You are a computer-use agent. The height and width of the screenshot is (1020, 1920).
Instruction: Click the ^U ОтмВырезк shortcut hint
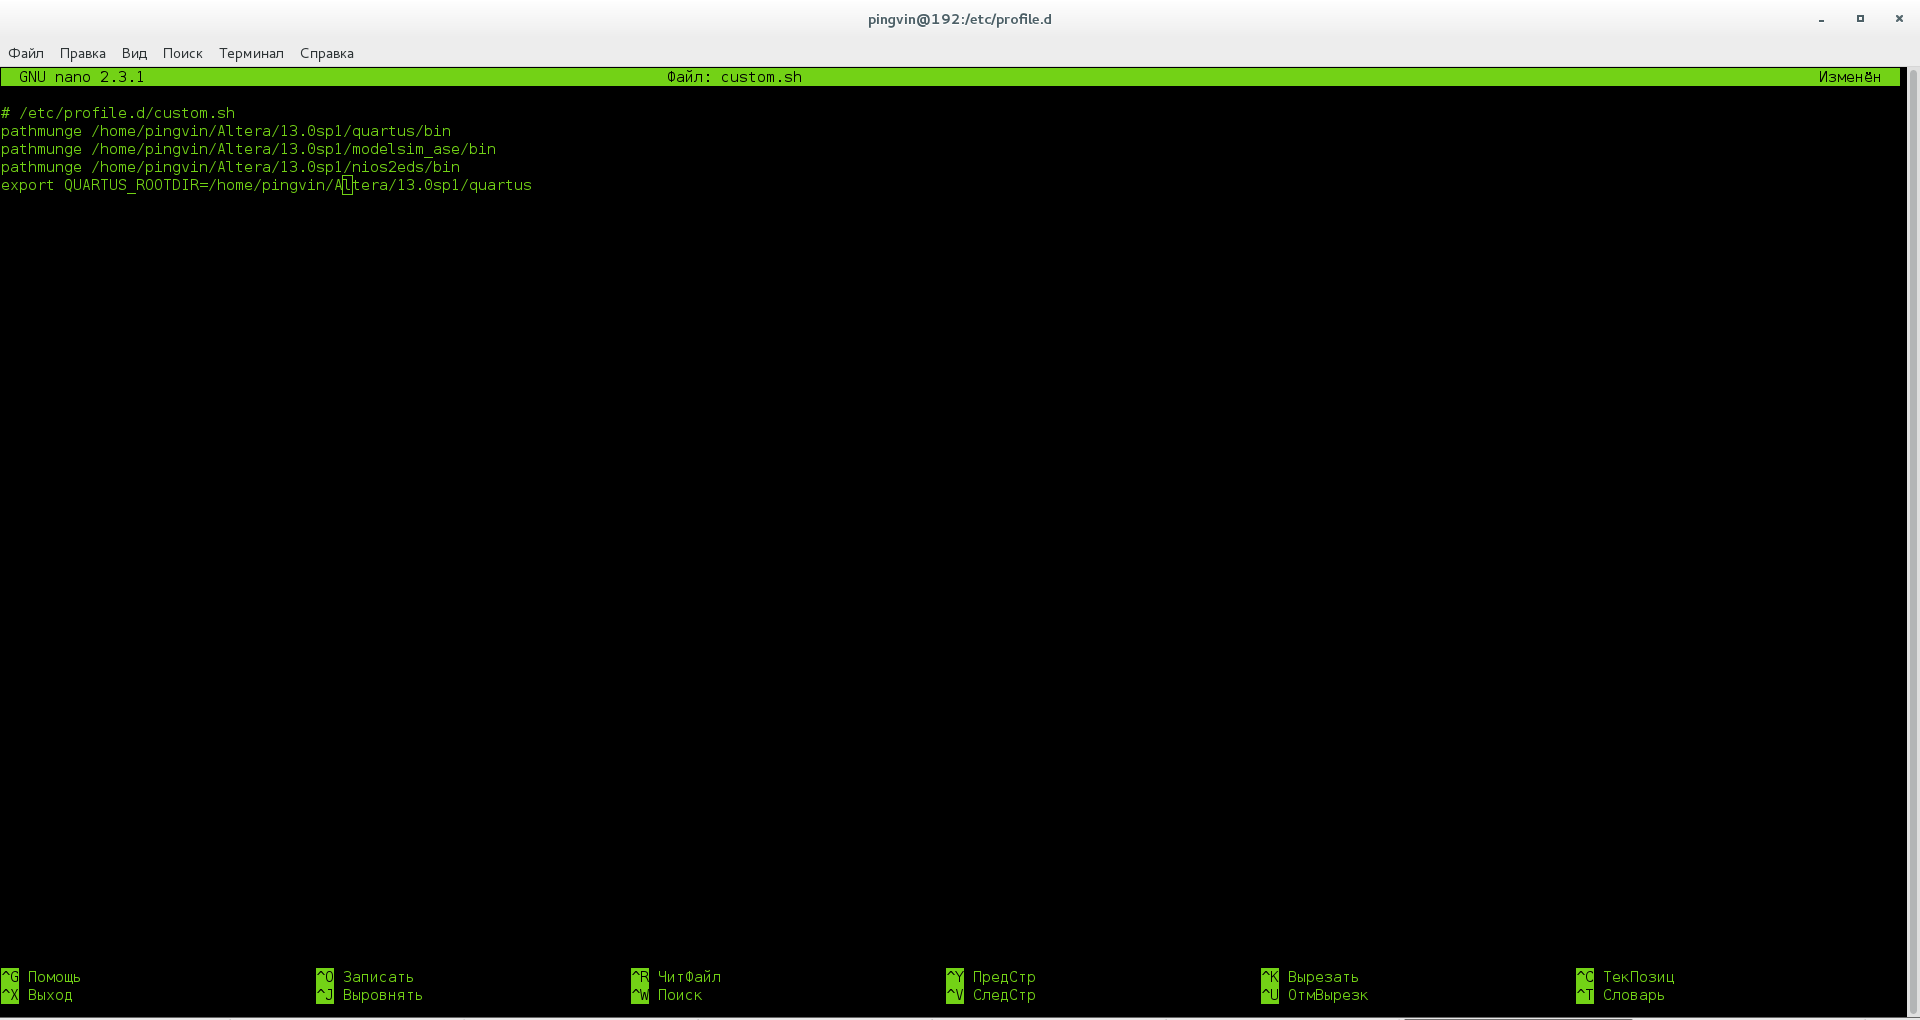pos(1315,995)
